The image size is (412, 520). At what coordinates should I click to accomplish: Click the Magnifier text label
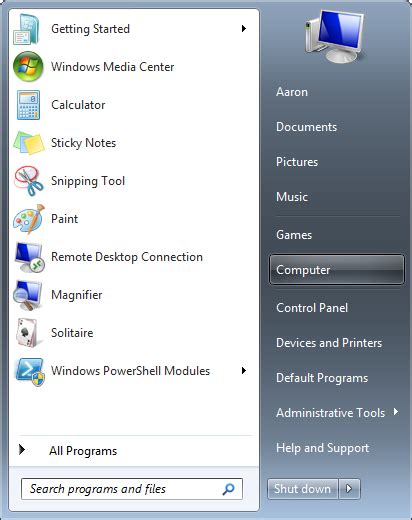[77, 295]
